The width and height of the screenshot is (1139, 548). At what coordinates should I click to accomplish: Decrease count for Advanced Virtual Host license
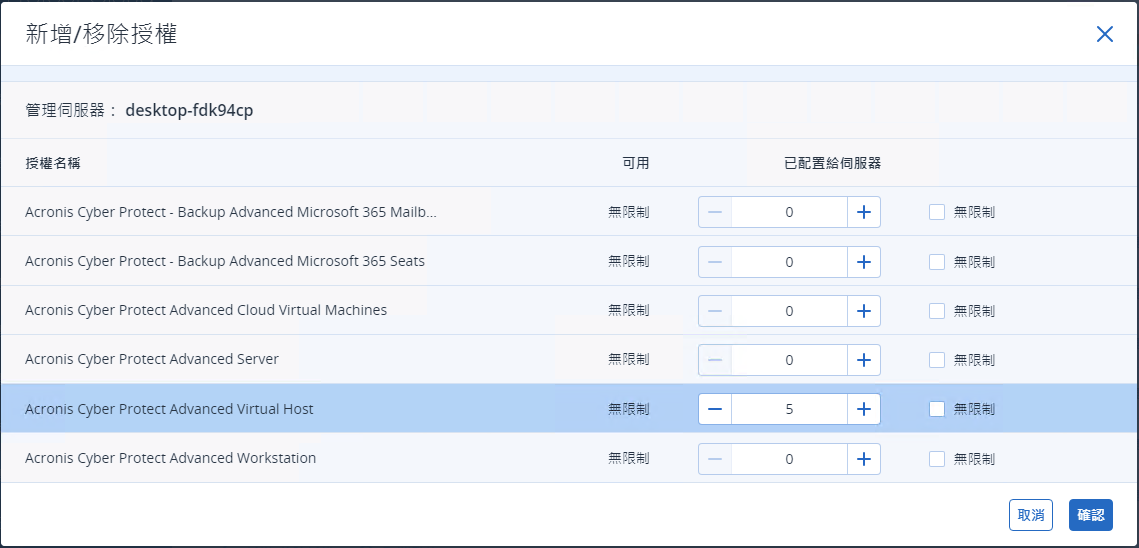(x=715, y=409)
